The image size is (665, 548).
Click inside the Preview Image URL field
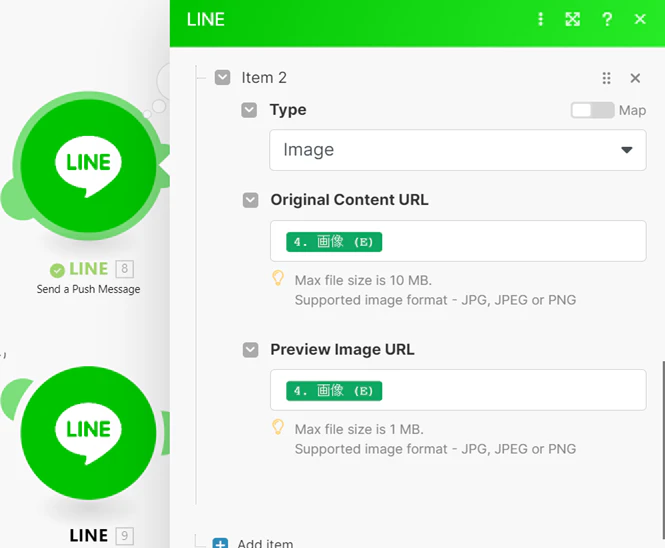coord(458,390)
